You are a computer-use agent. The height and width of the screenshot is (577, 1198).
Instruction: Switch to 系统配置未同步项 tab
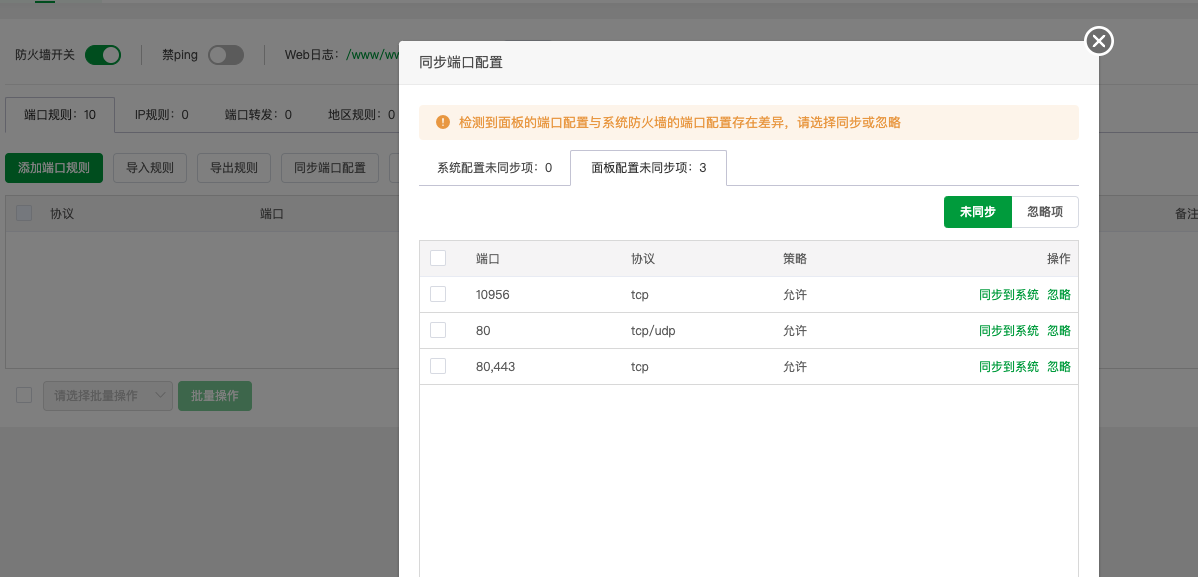494,167
